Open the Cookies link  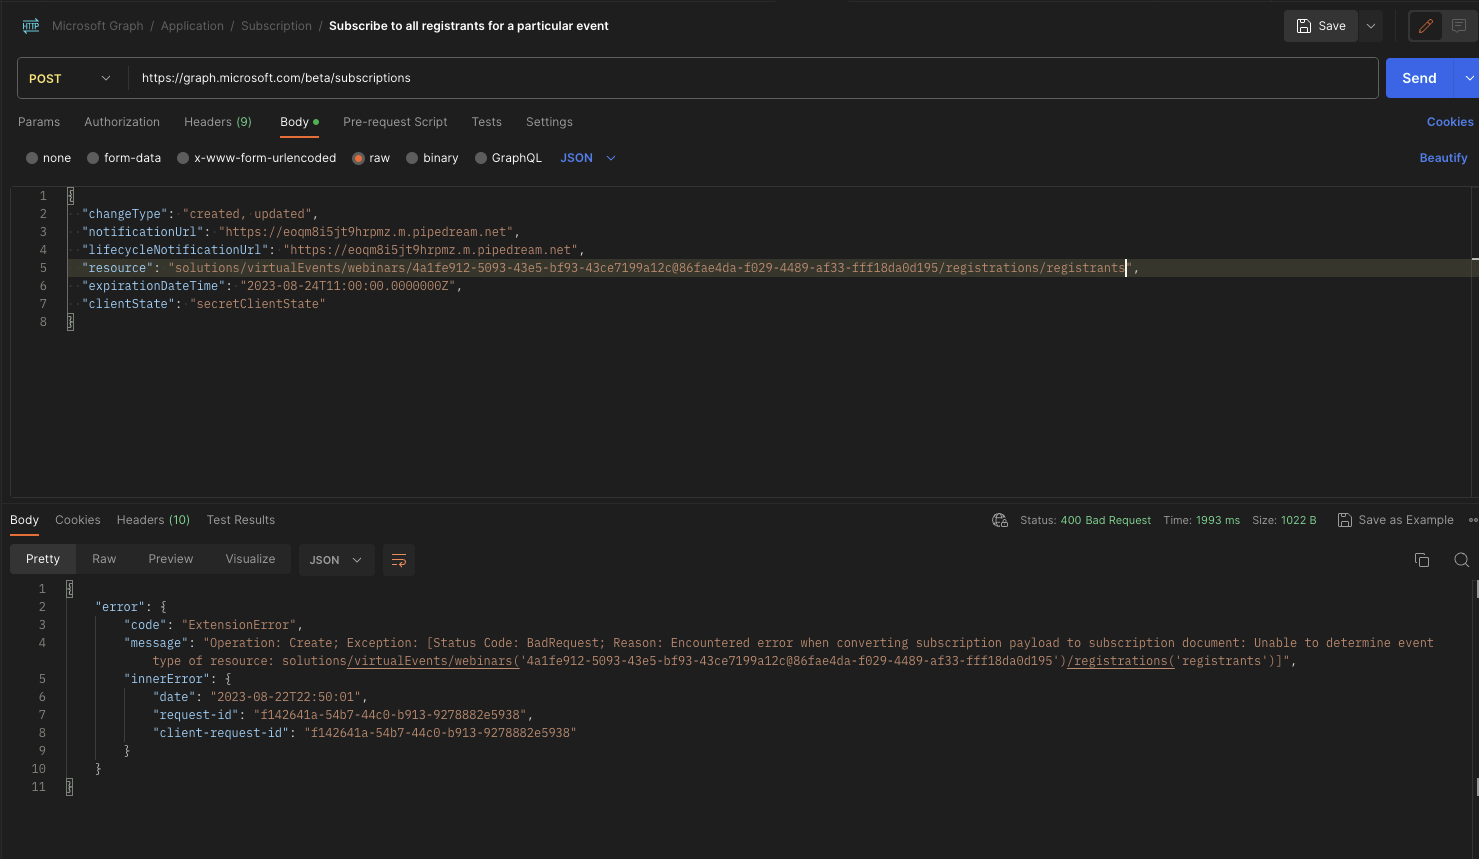[x=1450, y=122]
